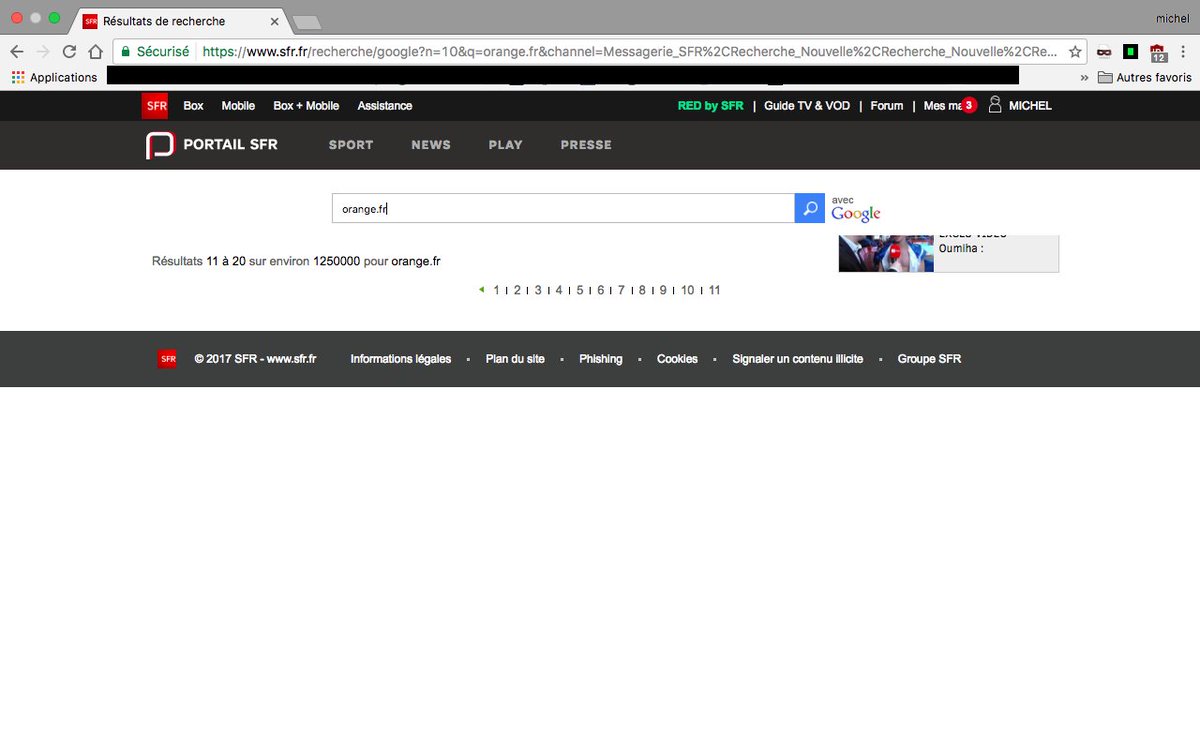Open the PRESSE section
The width and height of the screenshot is (1200, 749).
pyautogui.click(x=586, y=145)
